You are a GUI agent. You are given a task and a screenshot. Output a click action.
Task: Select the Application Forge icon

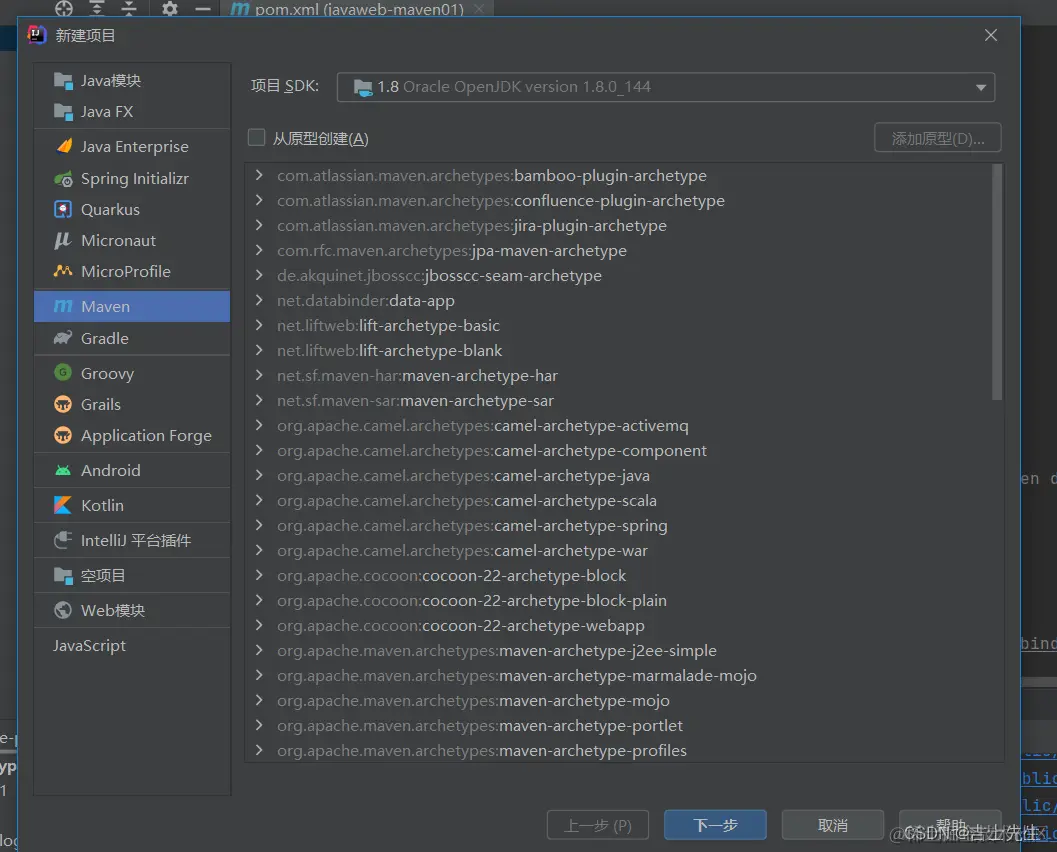tap(63, 435)
